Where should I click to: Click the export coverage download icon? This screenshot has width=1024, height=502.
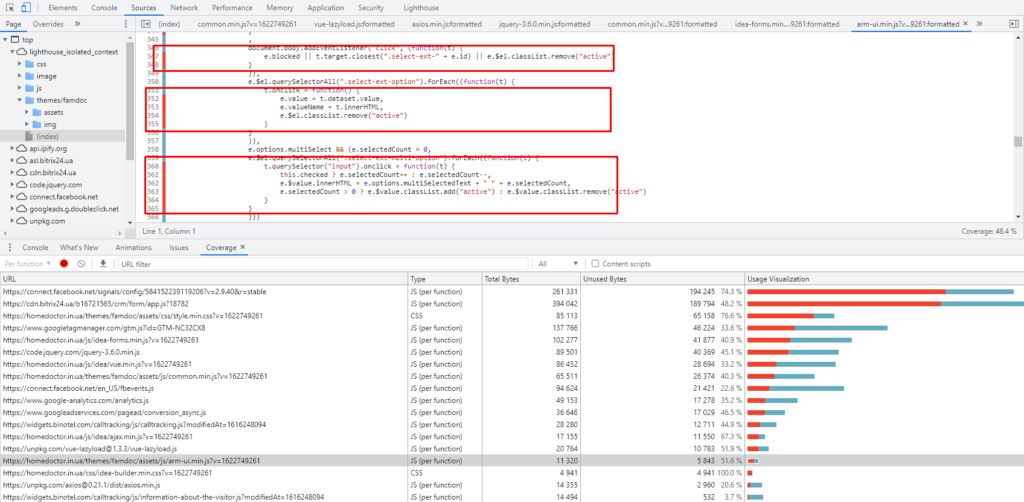click(103, 264)
